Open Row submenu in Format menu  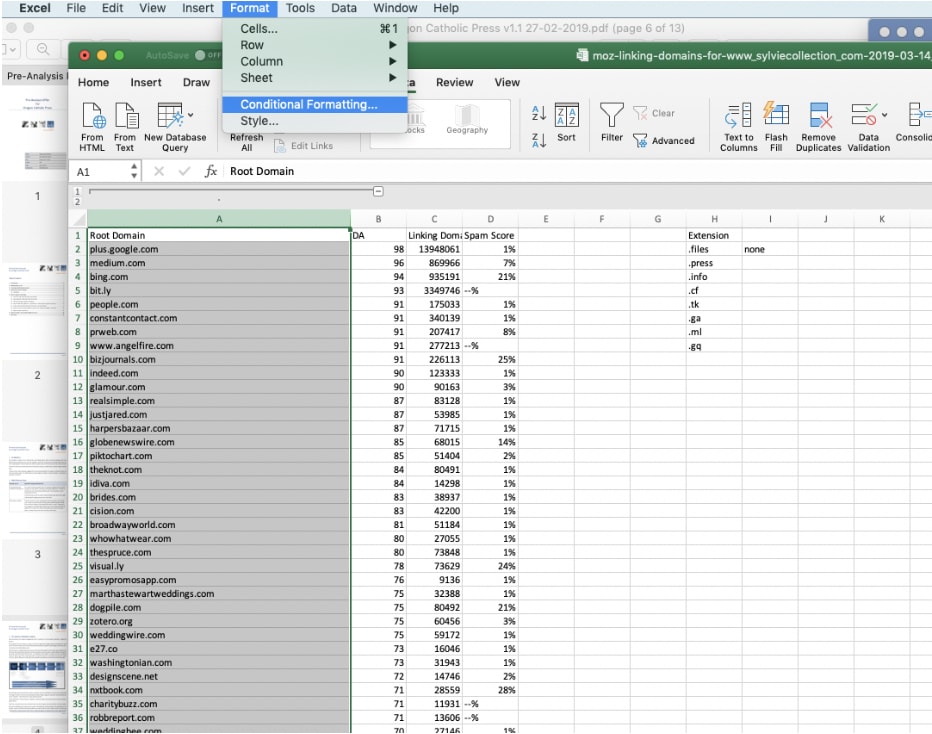point(314,45)
